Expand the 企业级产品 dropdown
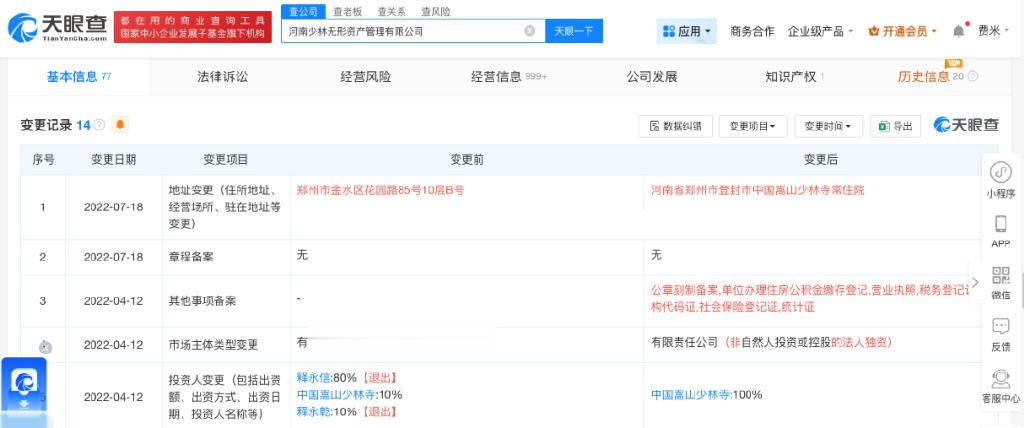This screenshot has height=428, width=1024. (820, 31)
